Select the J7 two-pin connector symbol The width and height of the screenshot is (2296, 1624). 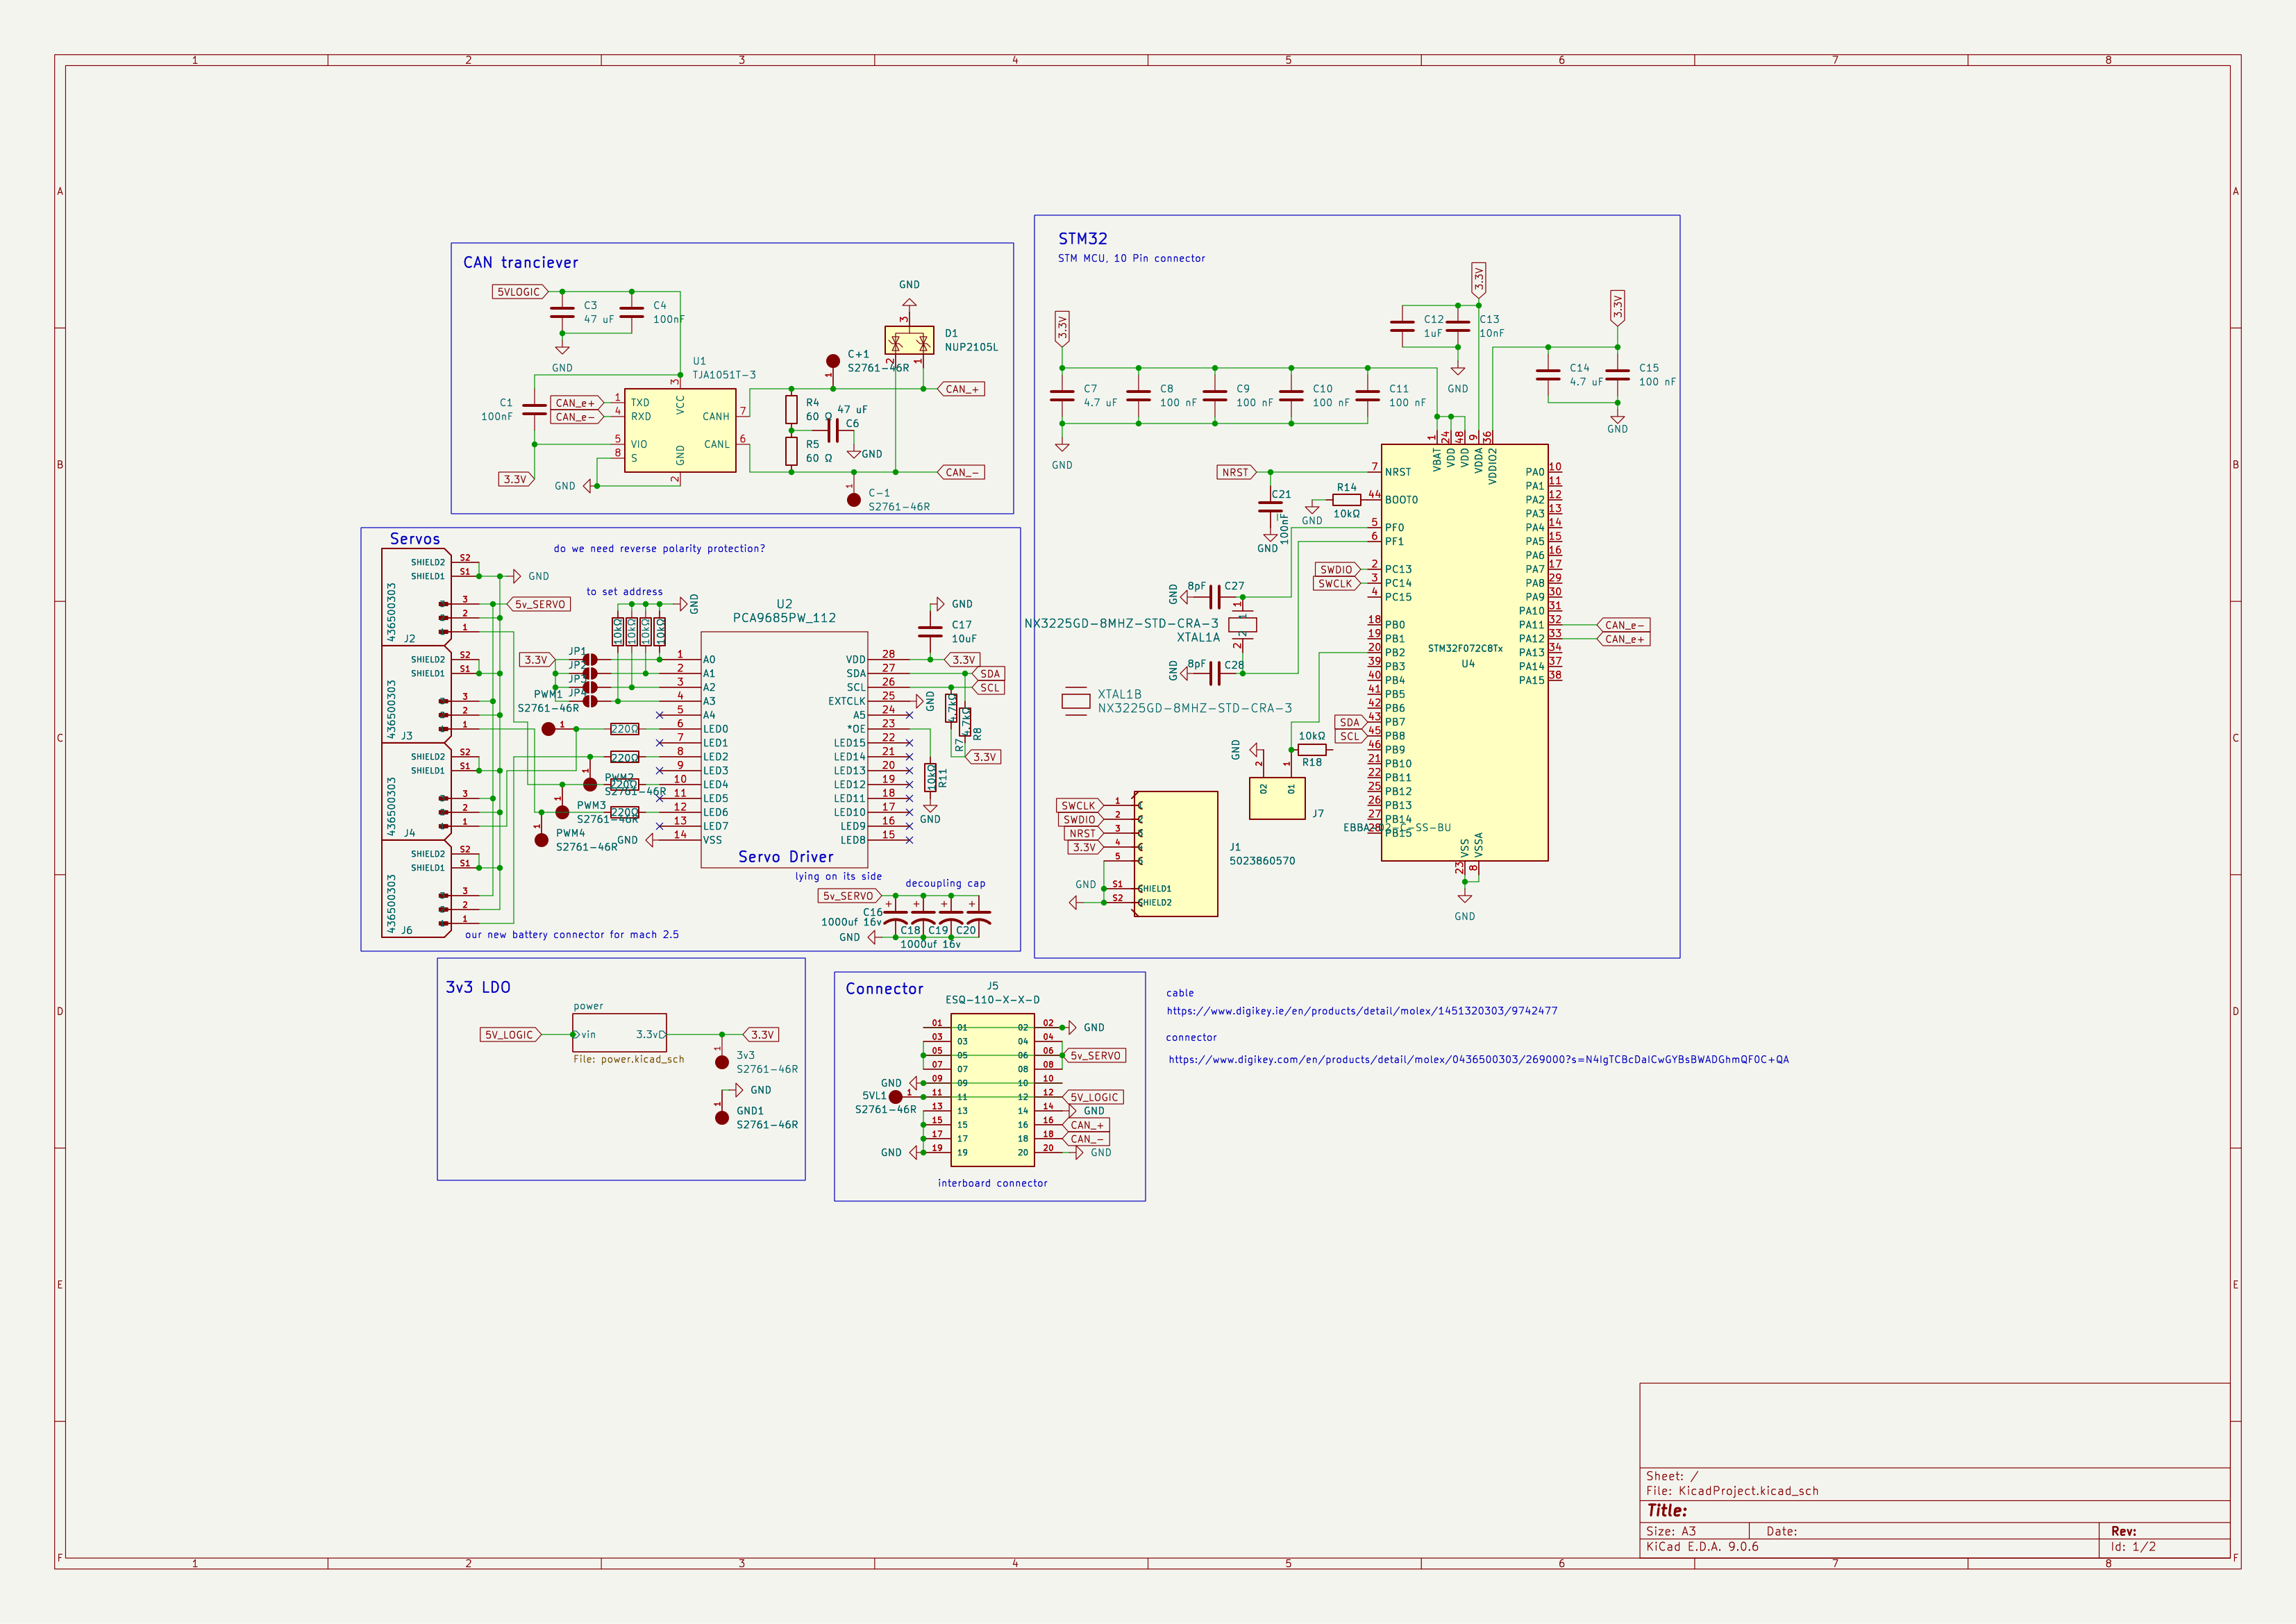point(1278,798)
